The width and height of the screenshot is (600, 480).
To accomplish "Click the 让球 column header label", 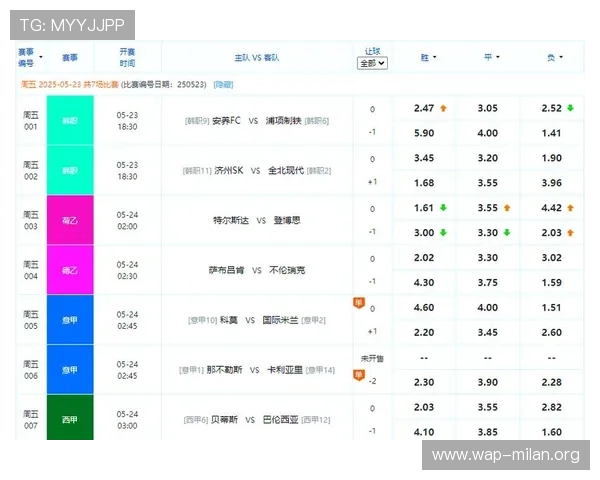I will (372, 51).
